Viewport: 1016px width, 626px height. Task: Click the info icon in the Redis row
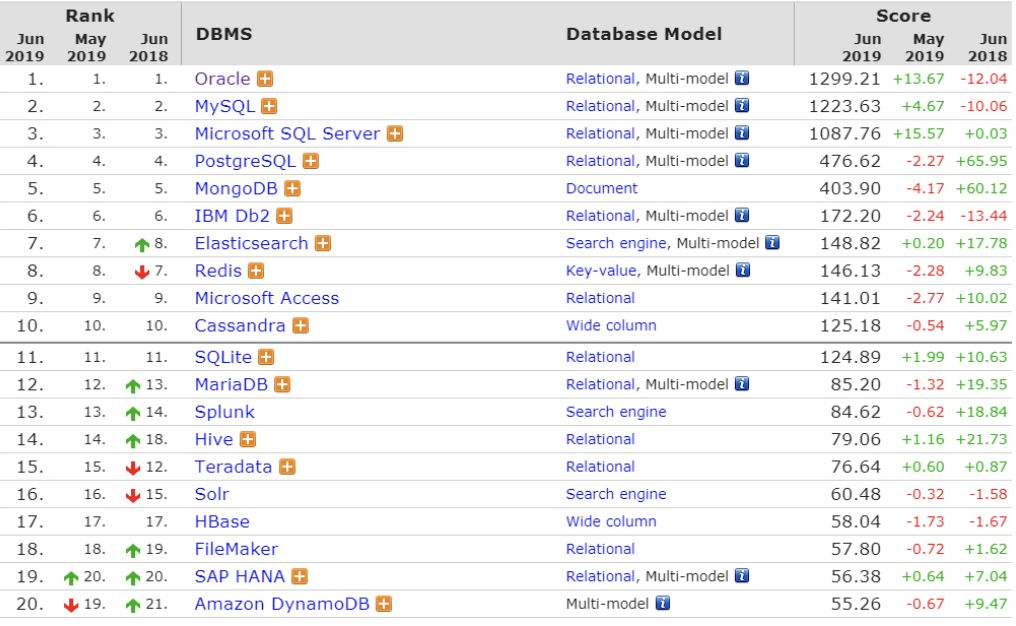pyautogui.click(x=743, y=270)
